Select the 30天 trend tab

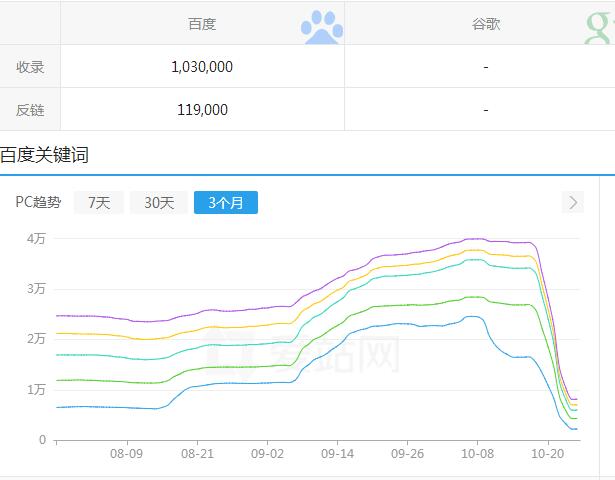tap(159, 203)
